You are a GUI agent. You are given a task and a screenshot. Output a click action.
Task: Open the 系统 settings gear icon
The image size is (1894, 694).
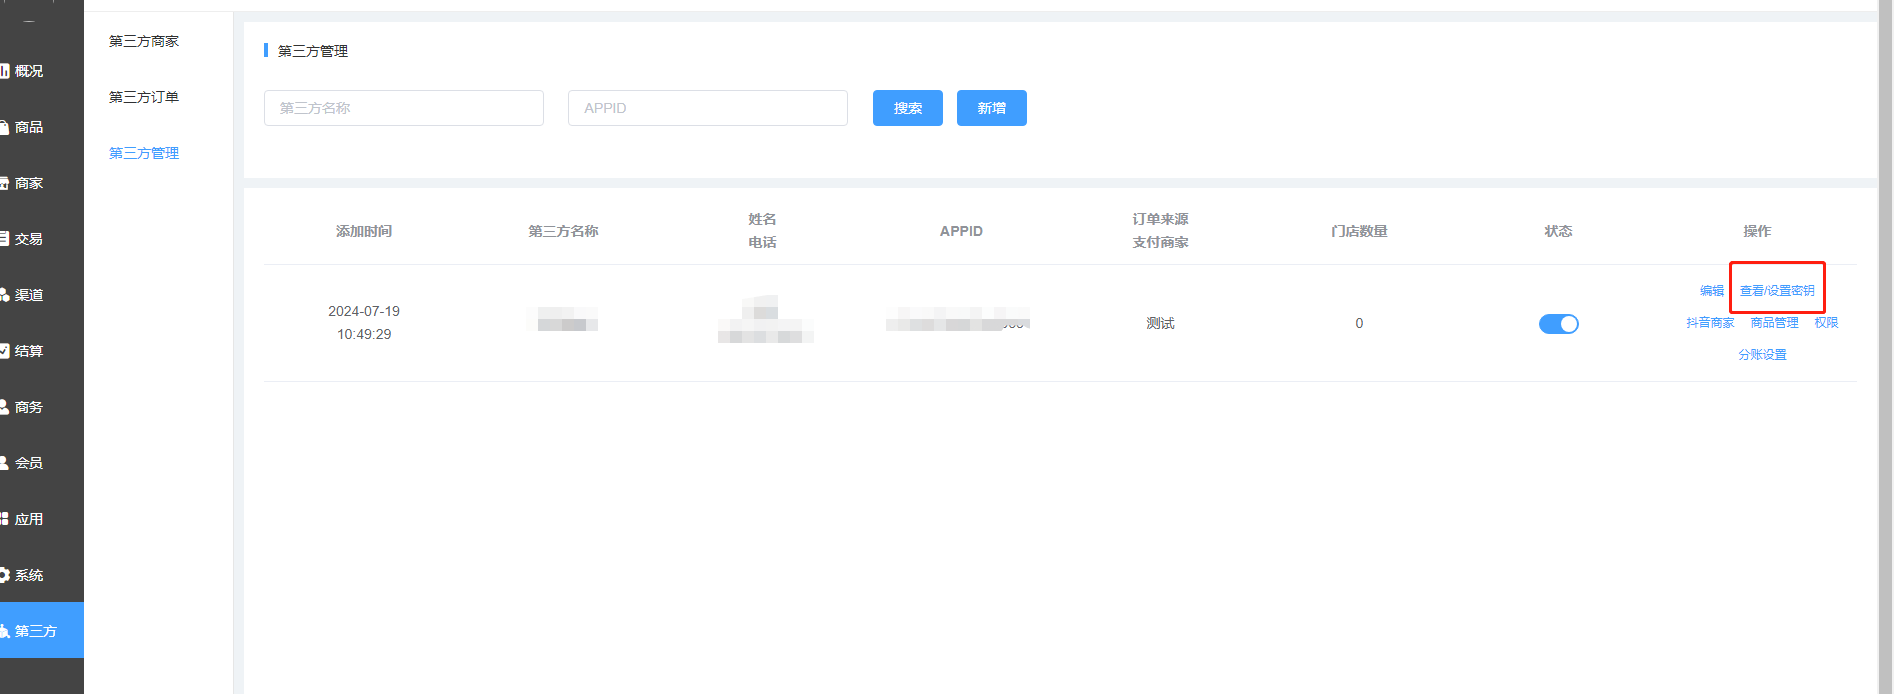5,575
